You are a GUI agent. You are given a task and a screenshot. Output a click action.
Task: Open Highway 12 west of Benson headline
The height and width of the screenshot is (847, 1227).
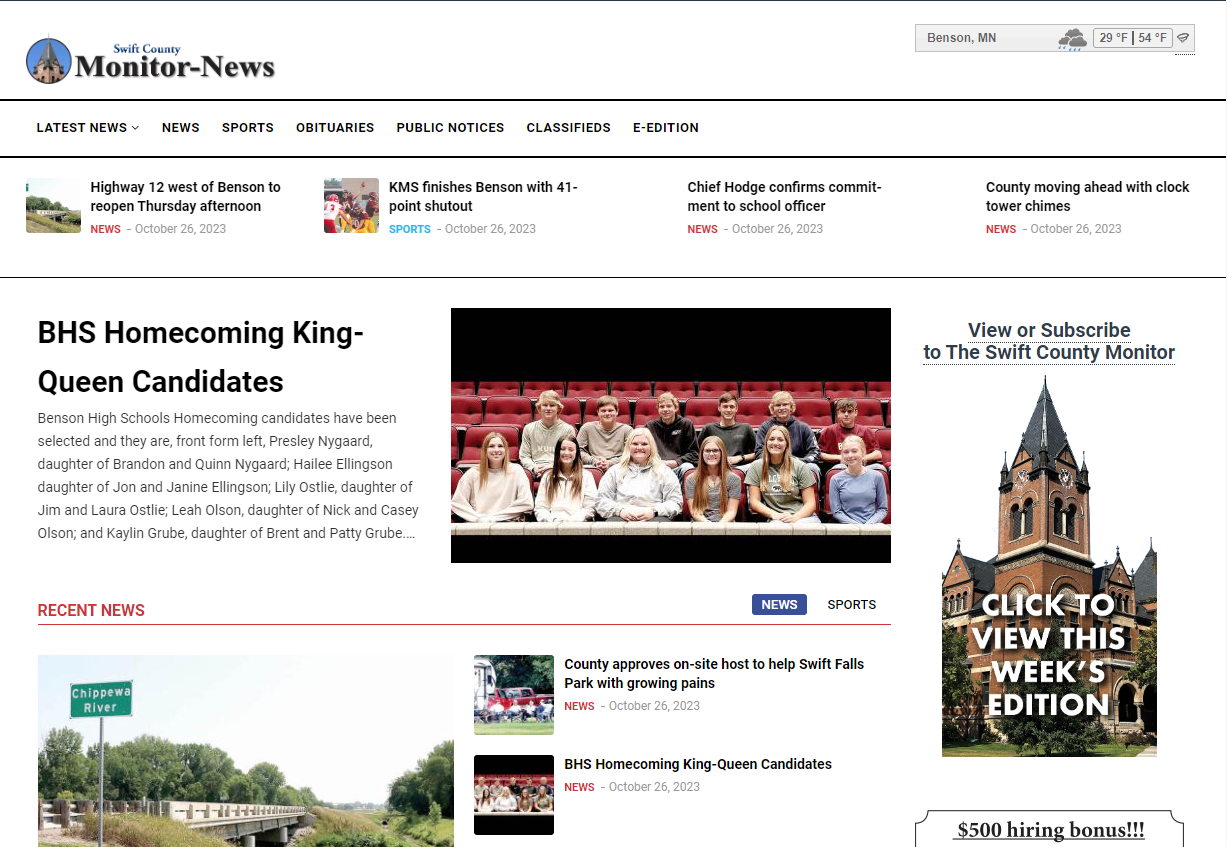tap(185, 197)
